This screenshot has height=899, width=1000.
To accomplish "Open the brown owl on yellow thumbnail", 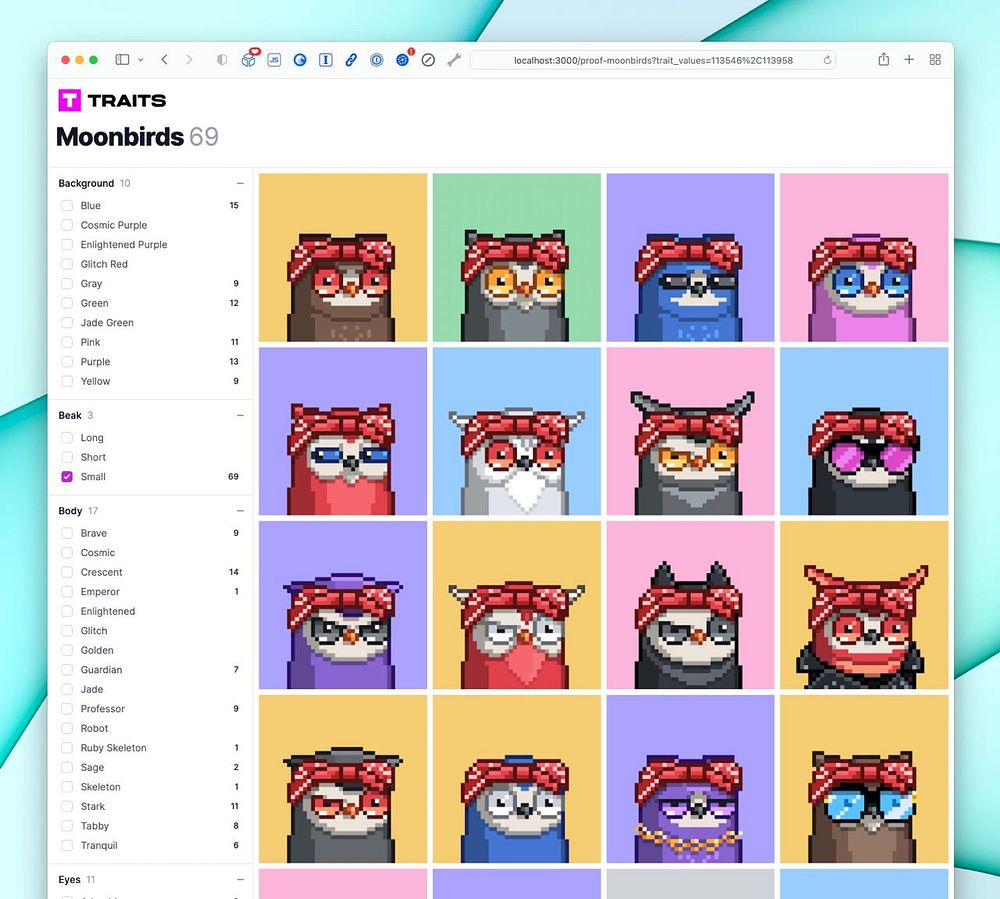I will [x=343, y=258].
